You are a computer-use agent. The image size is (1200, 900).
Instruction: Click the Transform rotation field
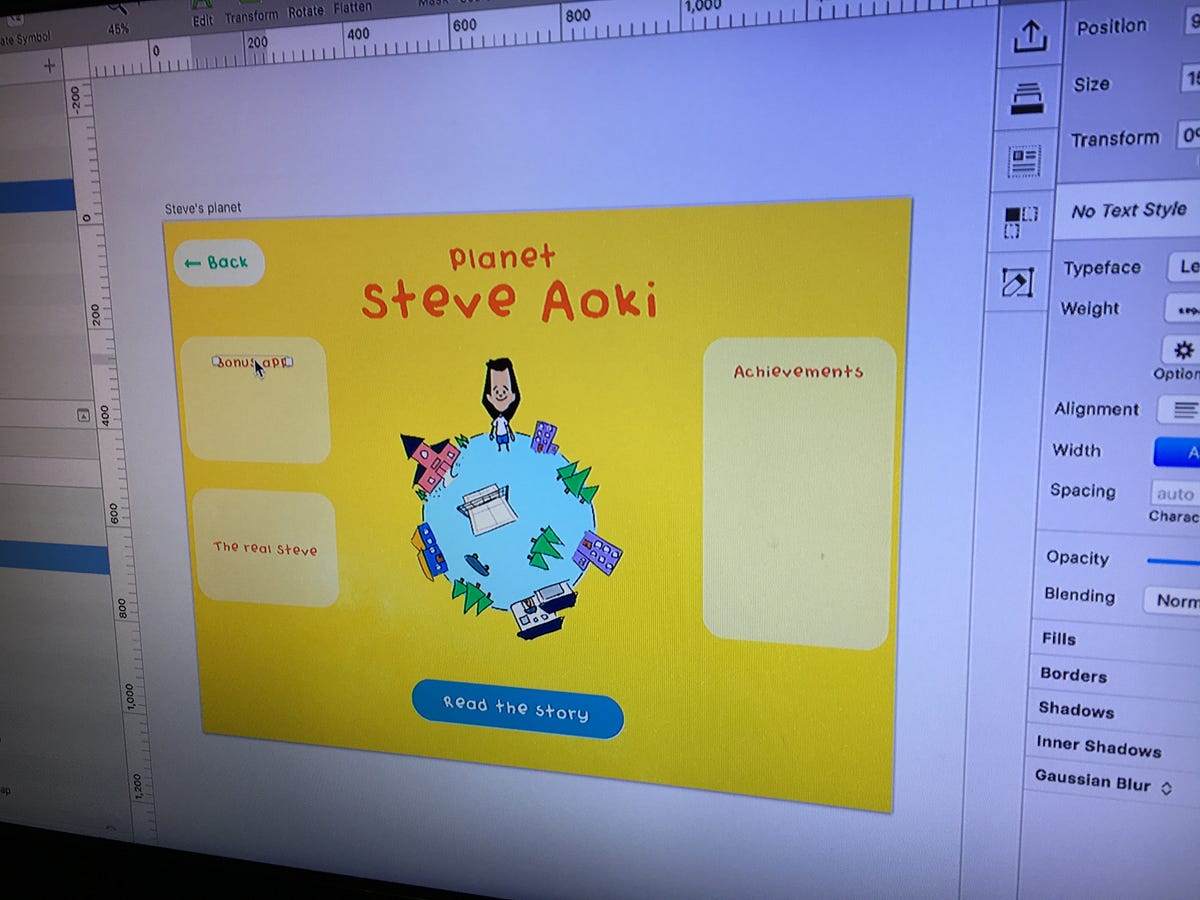[x=1189, y=136]
